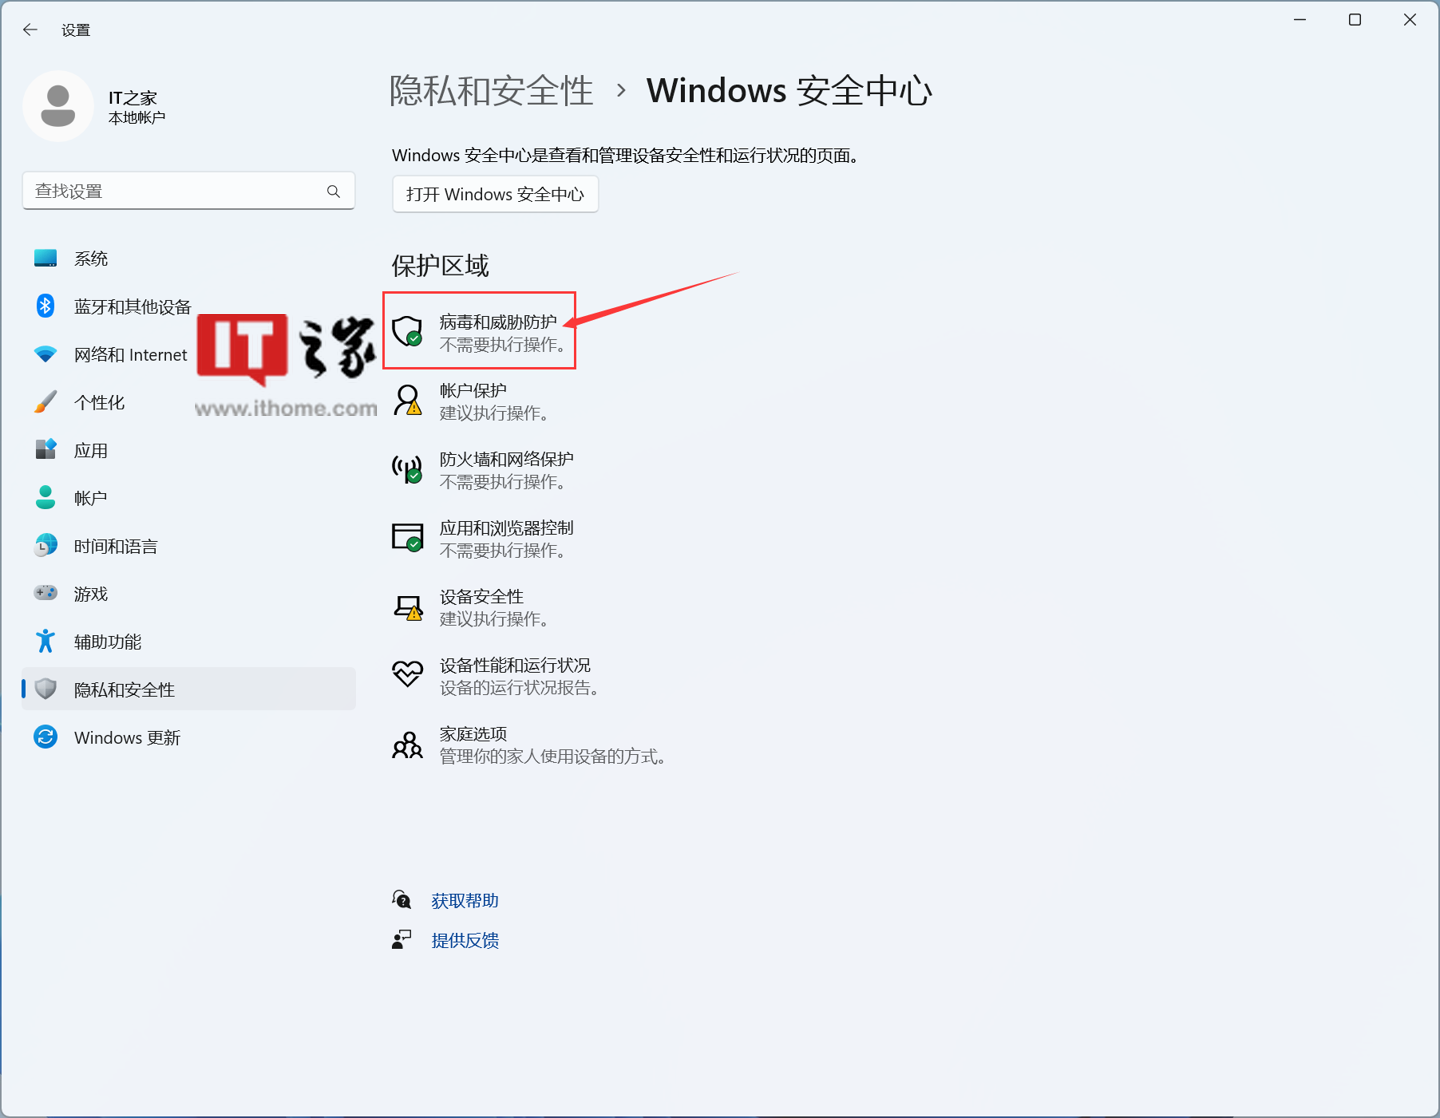Click the Bluetooth icon in sidebar
The height and width of the screenshot is (1118, 1440).
45,306
